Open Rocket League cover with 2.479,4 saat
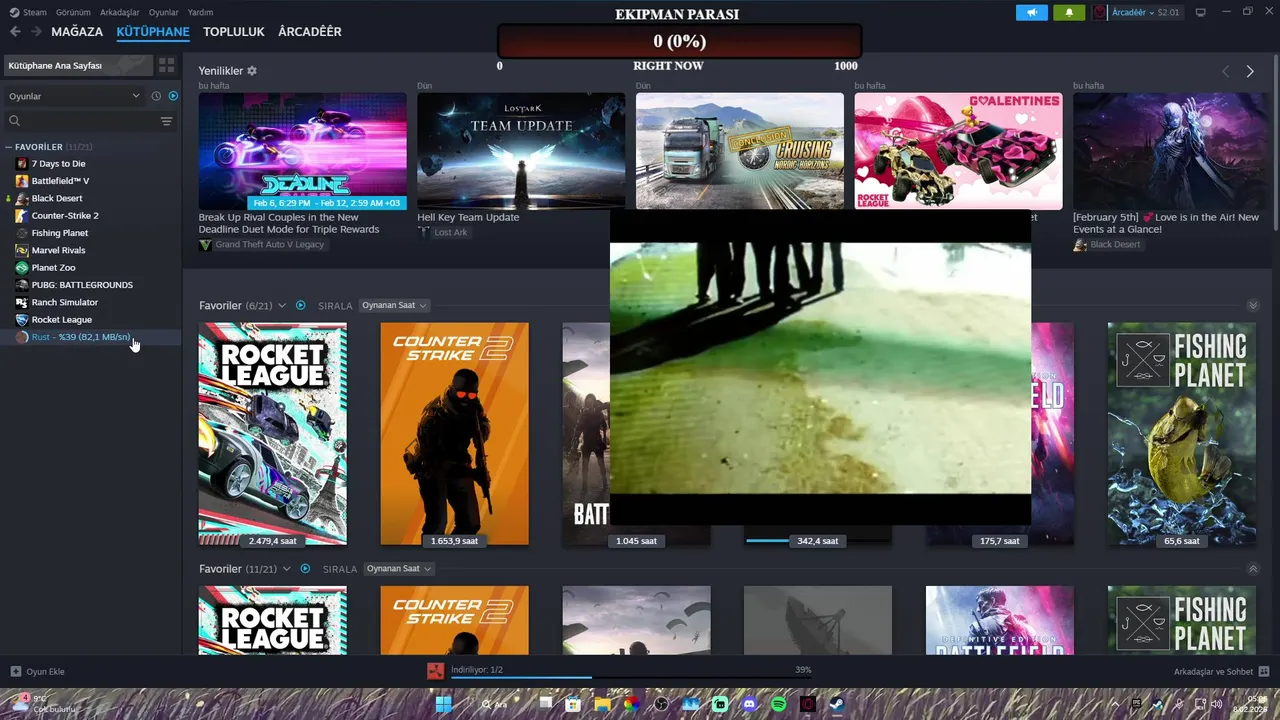The image size is (1280, 720). [273, 434]
